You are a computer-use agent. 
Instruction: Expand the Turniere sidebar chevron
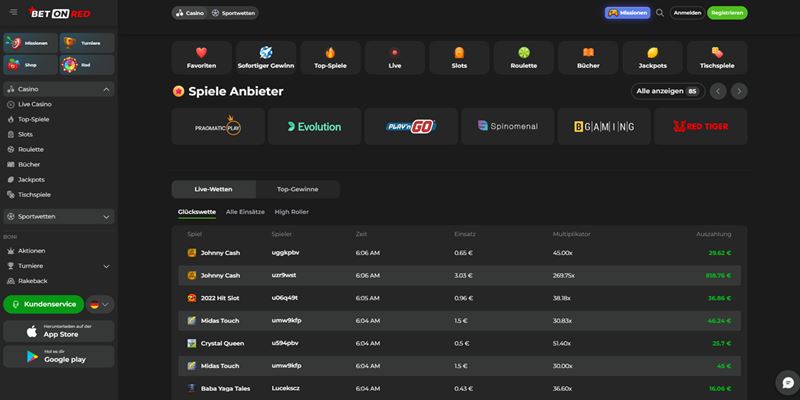(x=106, y=266)
